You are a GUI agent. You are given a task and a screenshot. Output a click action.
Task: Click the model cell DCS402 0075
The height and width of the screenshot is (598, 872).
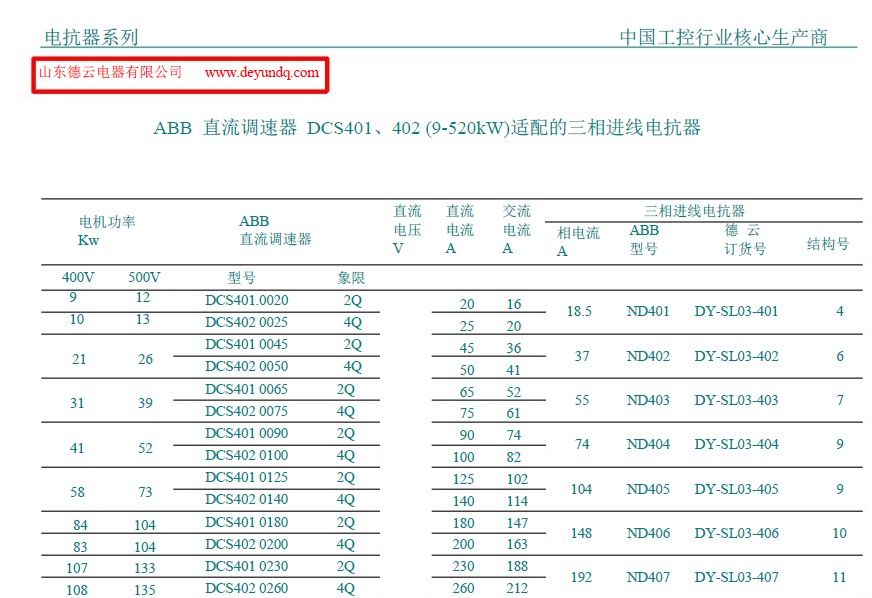pos(247,411)
